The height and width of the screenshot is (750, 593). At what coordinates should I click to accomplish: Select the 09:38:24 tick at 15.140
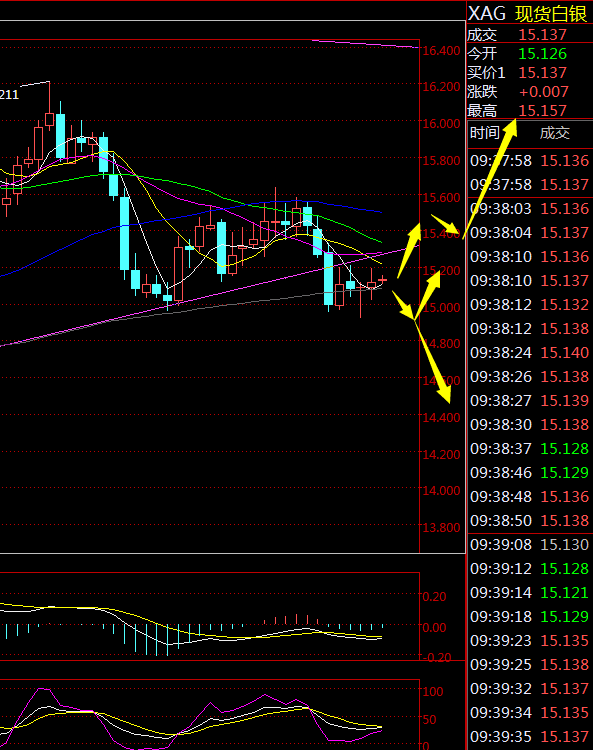point(530,353)
